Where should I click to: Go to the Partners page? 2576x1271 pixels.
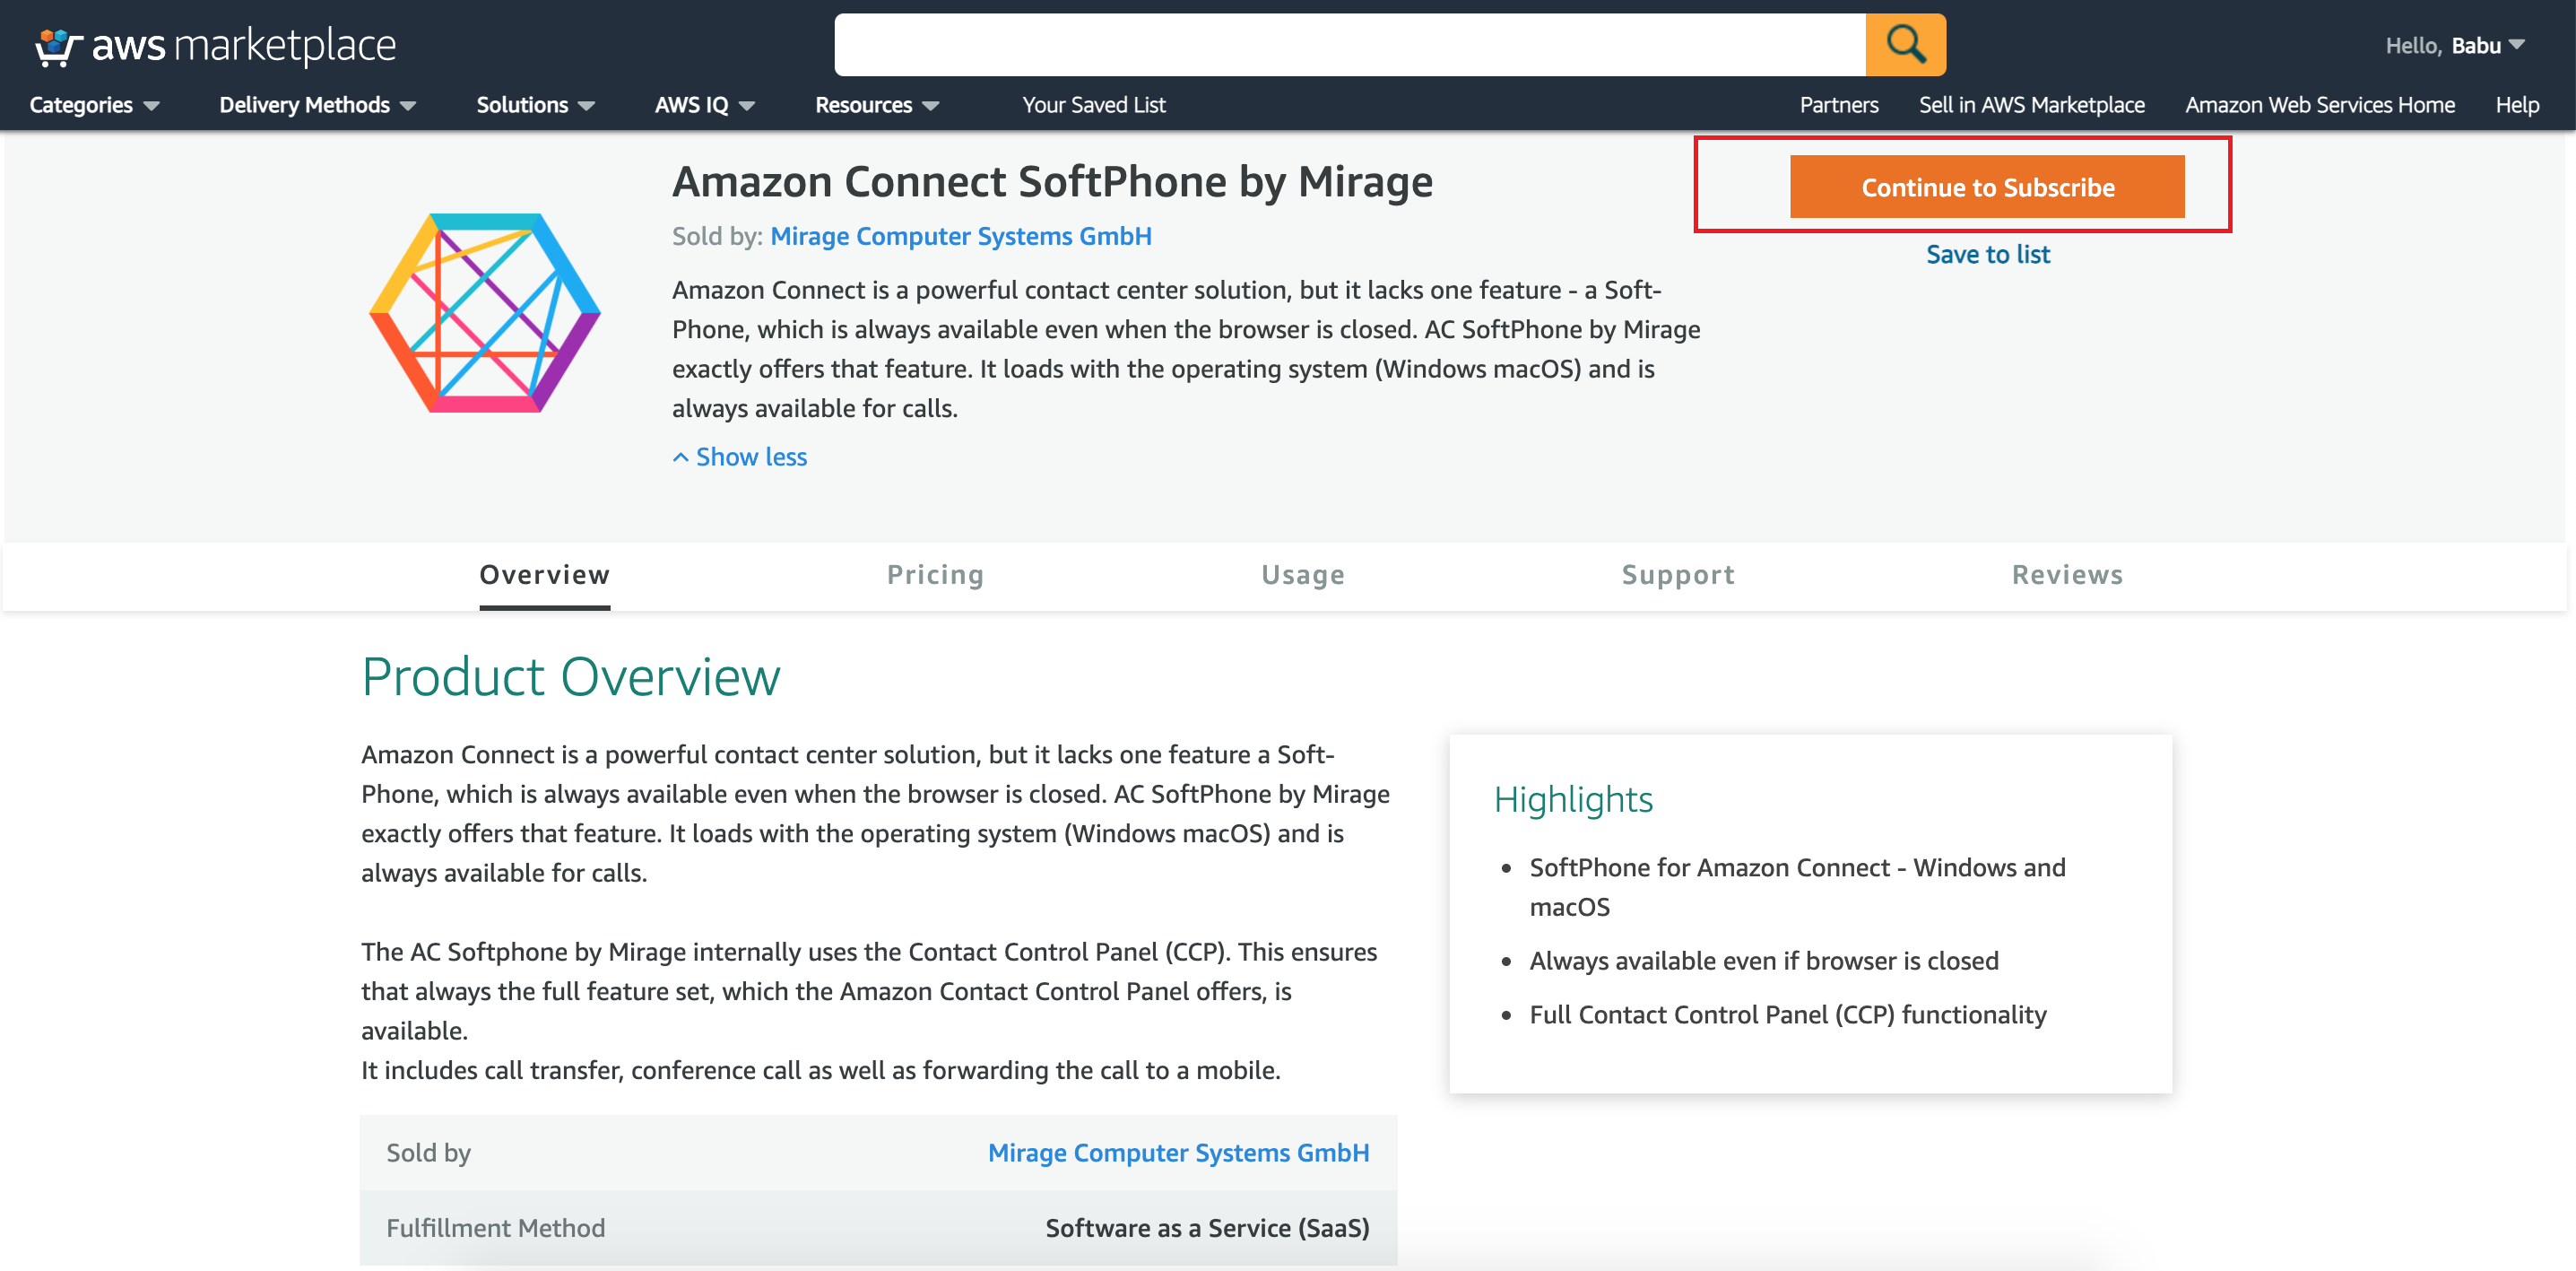point(1838,105)
